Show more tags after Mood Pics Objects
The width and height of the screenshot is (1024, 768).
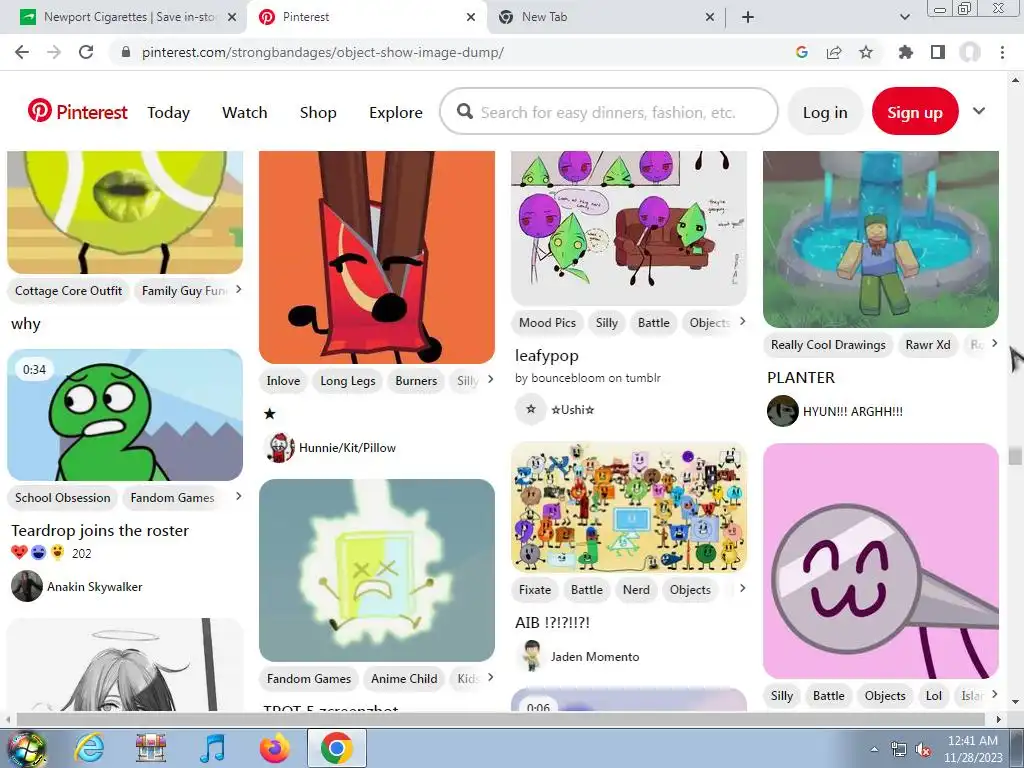743,321
